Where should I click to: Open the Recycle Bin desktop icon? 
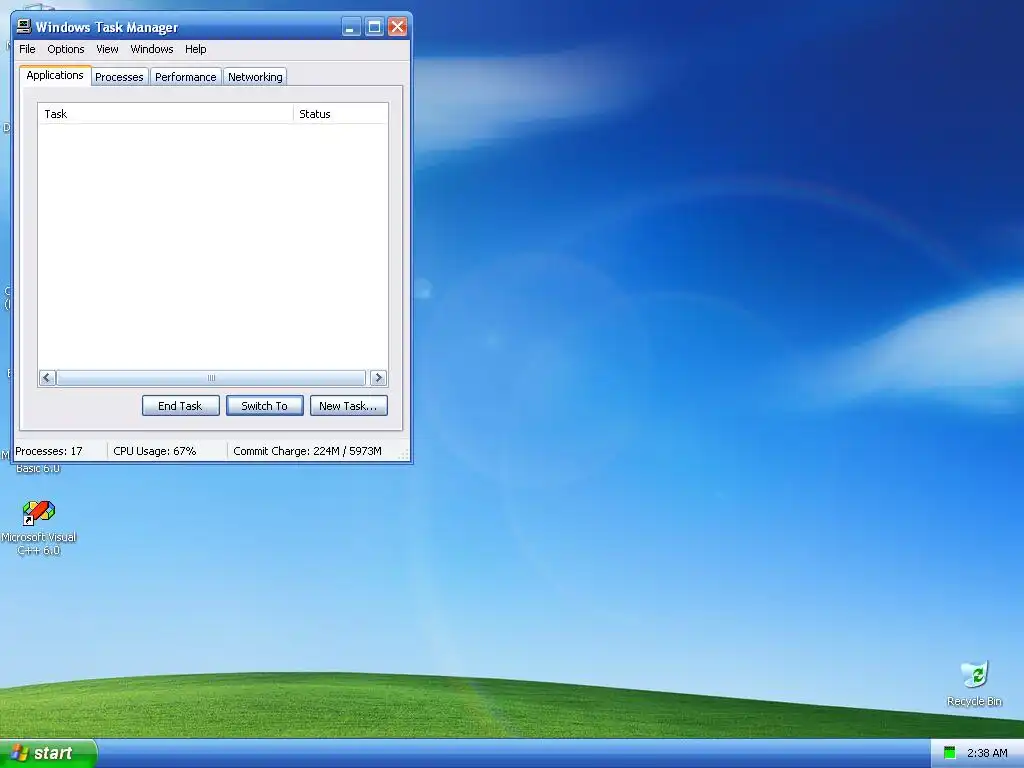(974, 683)
